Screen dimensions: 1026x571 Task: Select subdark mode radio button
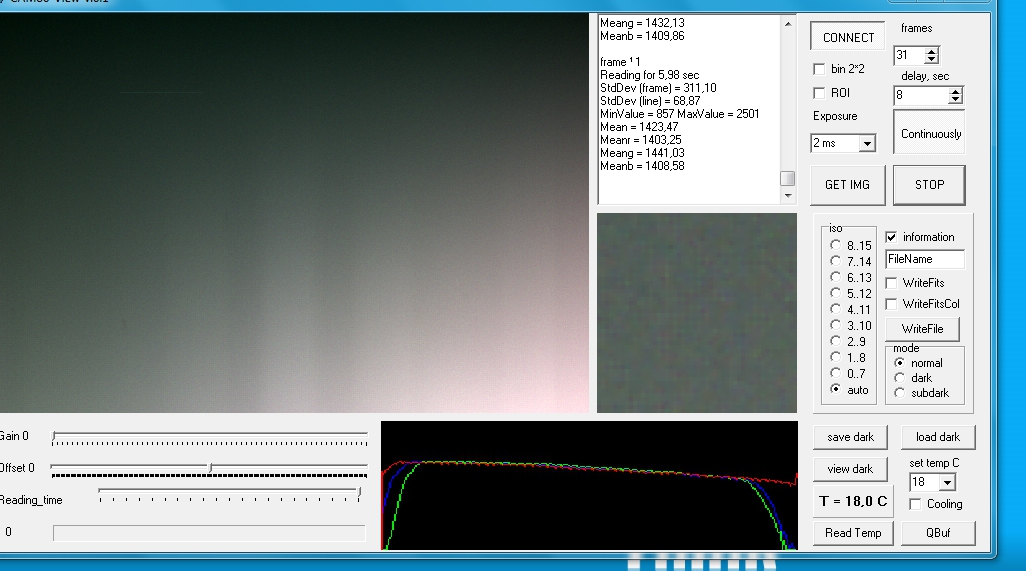(x=900, y=393)
